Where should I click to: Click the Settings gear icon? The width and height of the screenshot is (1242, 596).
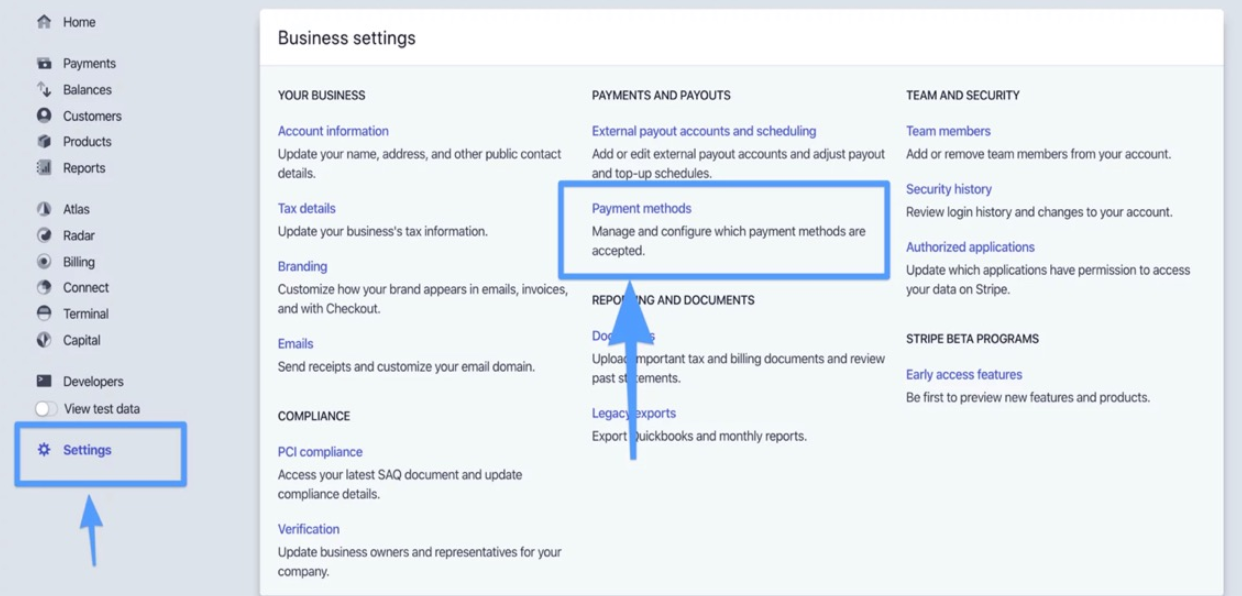(x=44, y=450)
